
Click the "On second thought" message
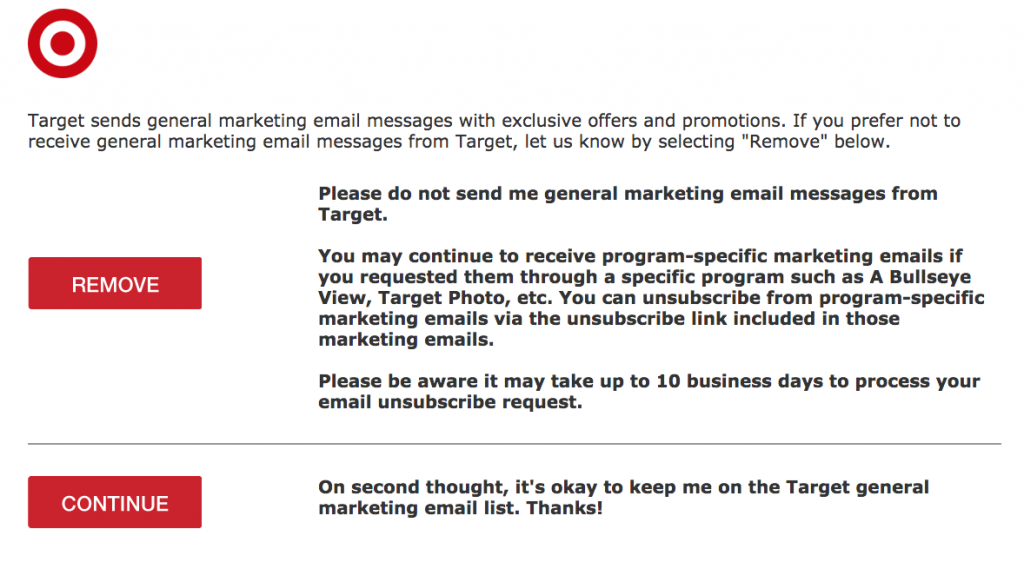[x=624, y=498]
